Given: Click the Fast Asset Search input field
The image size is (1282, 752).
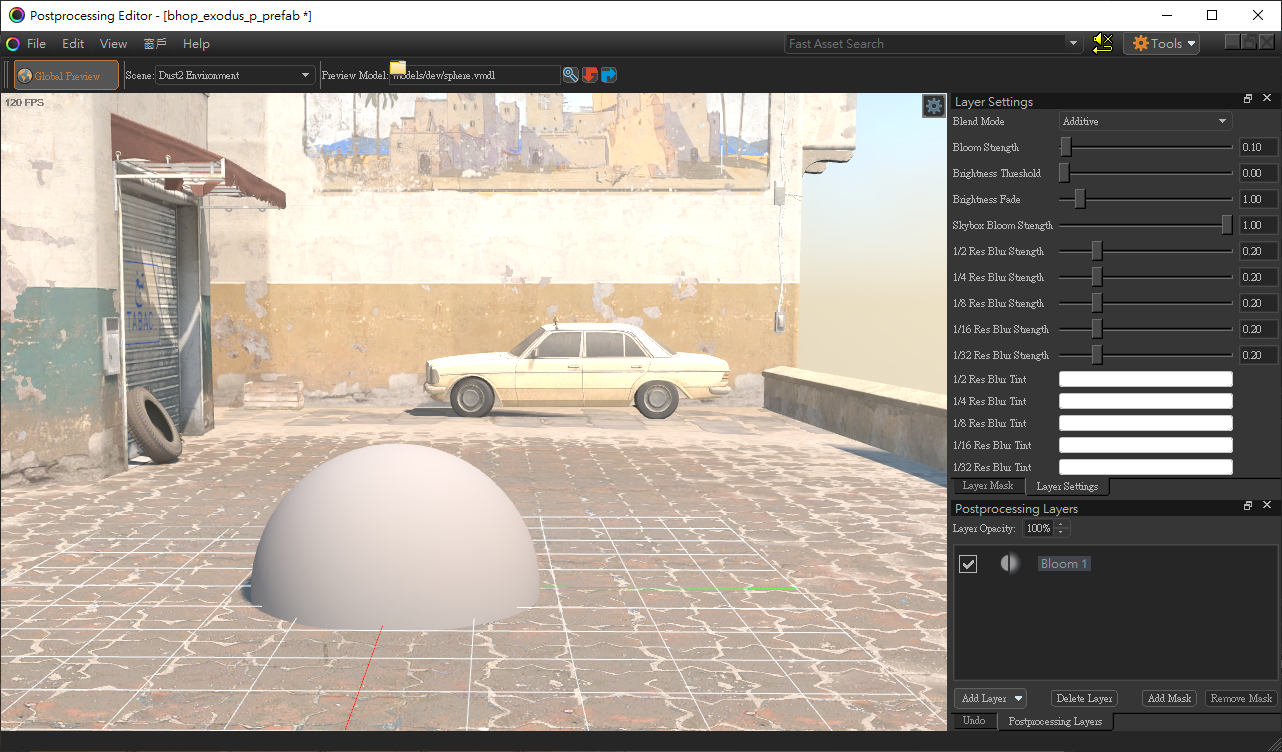Looking at the screenshot, I should 926,43.
